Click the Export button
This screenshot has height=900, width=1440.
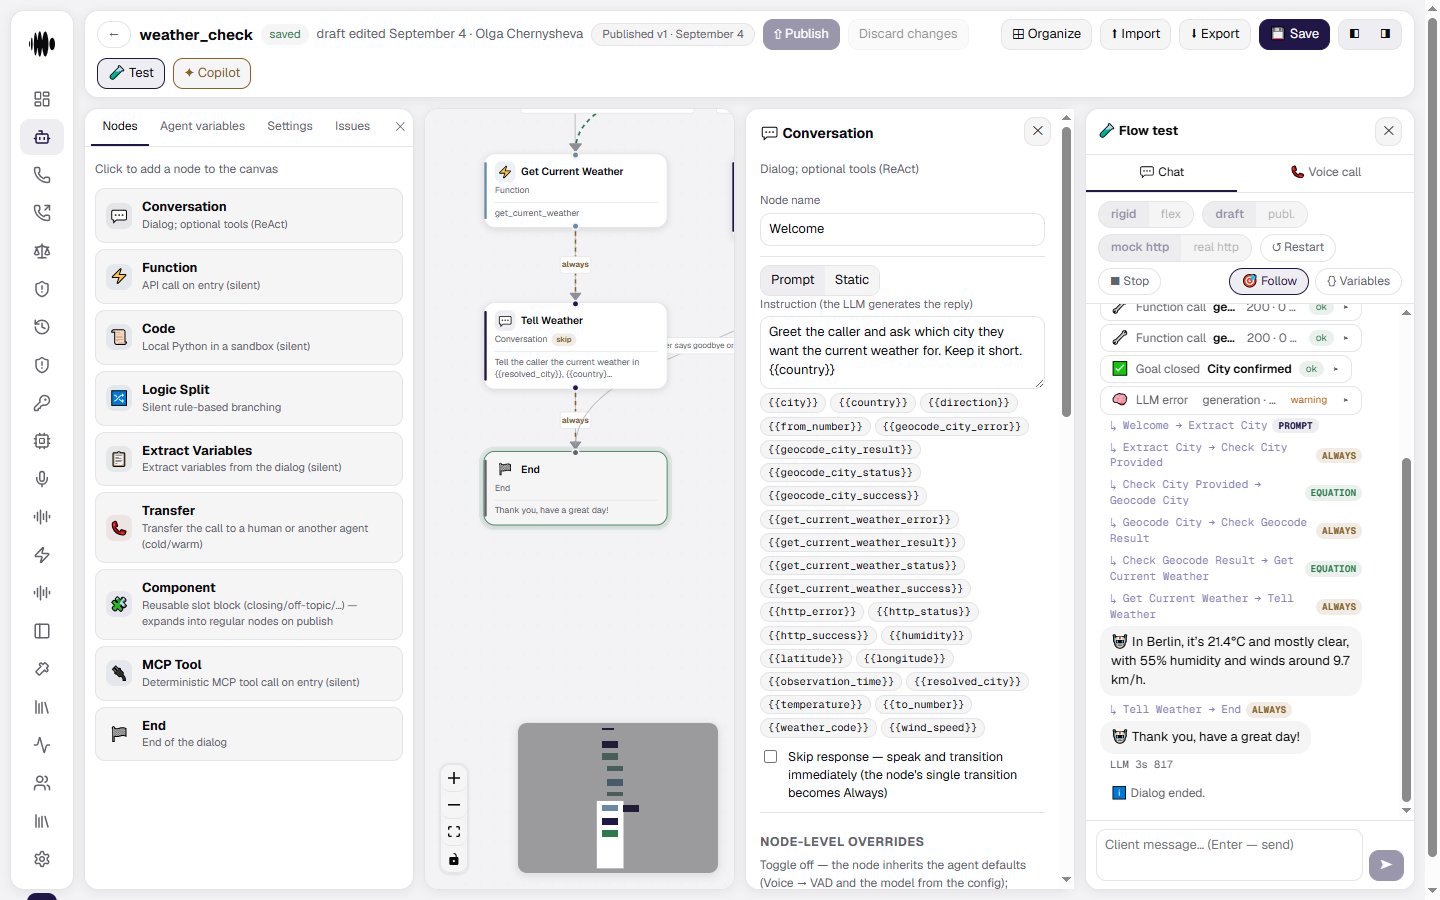pyautogui.click(x=1215, y=34)
